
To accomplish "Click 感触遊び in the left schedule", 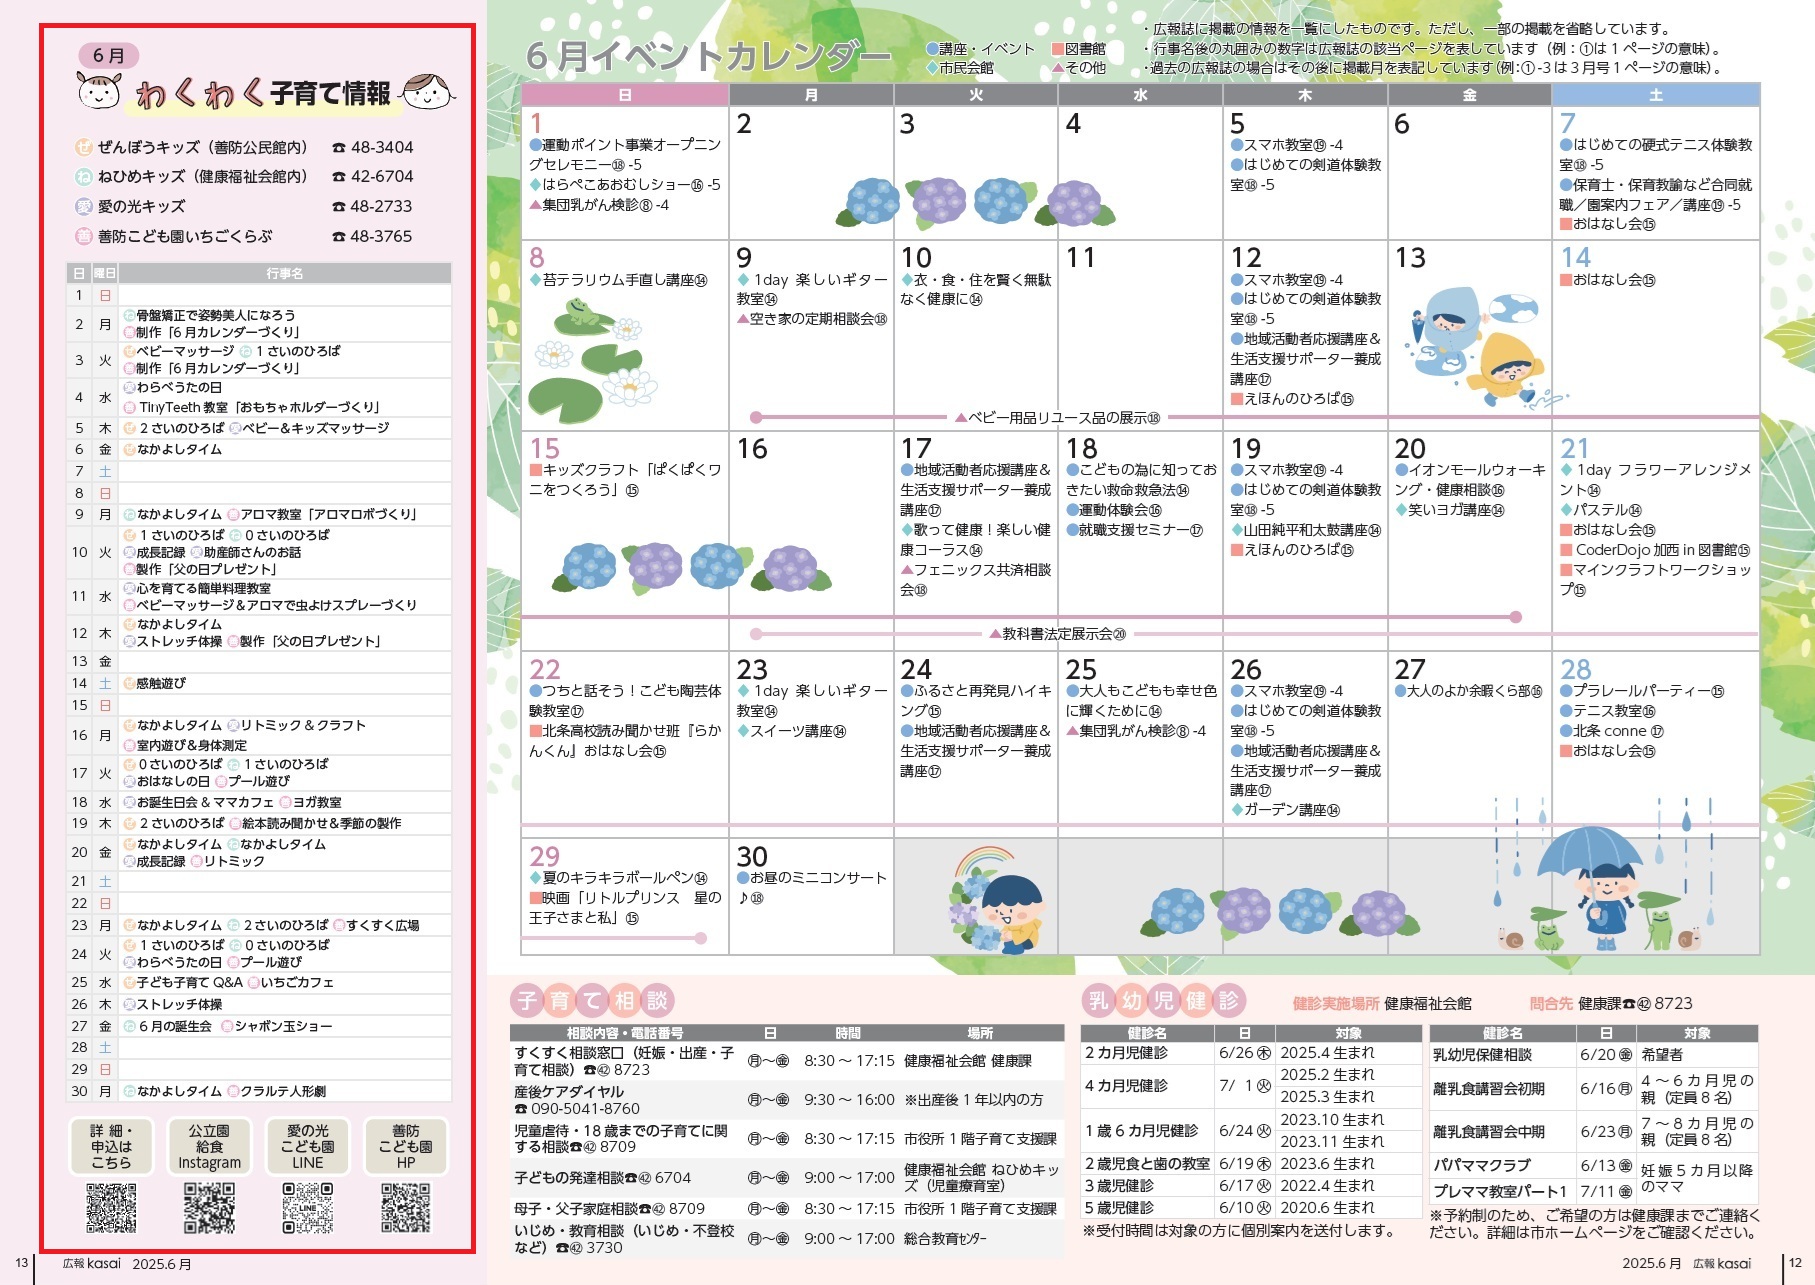I will [x=154, y=684].
